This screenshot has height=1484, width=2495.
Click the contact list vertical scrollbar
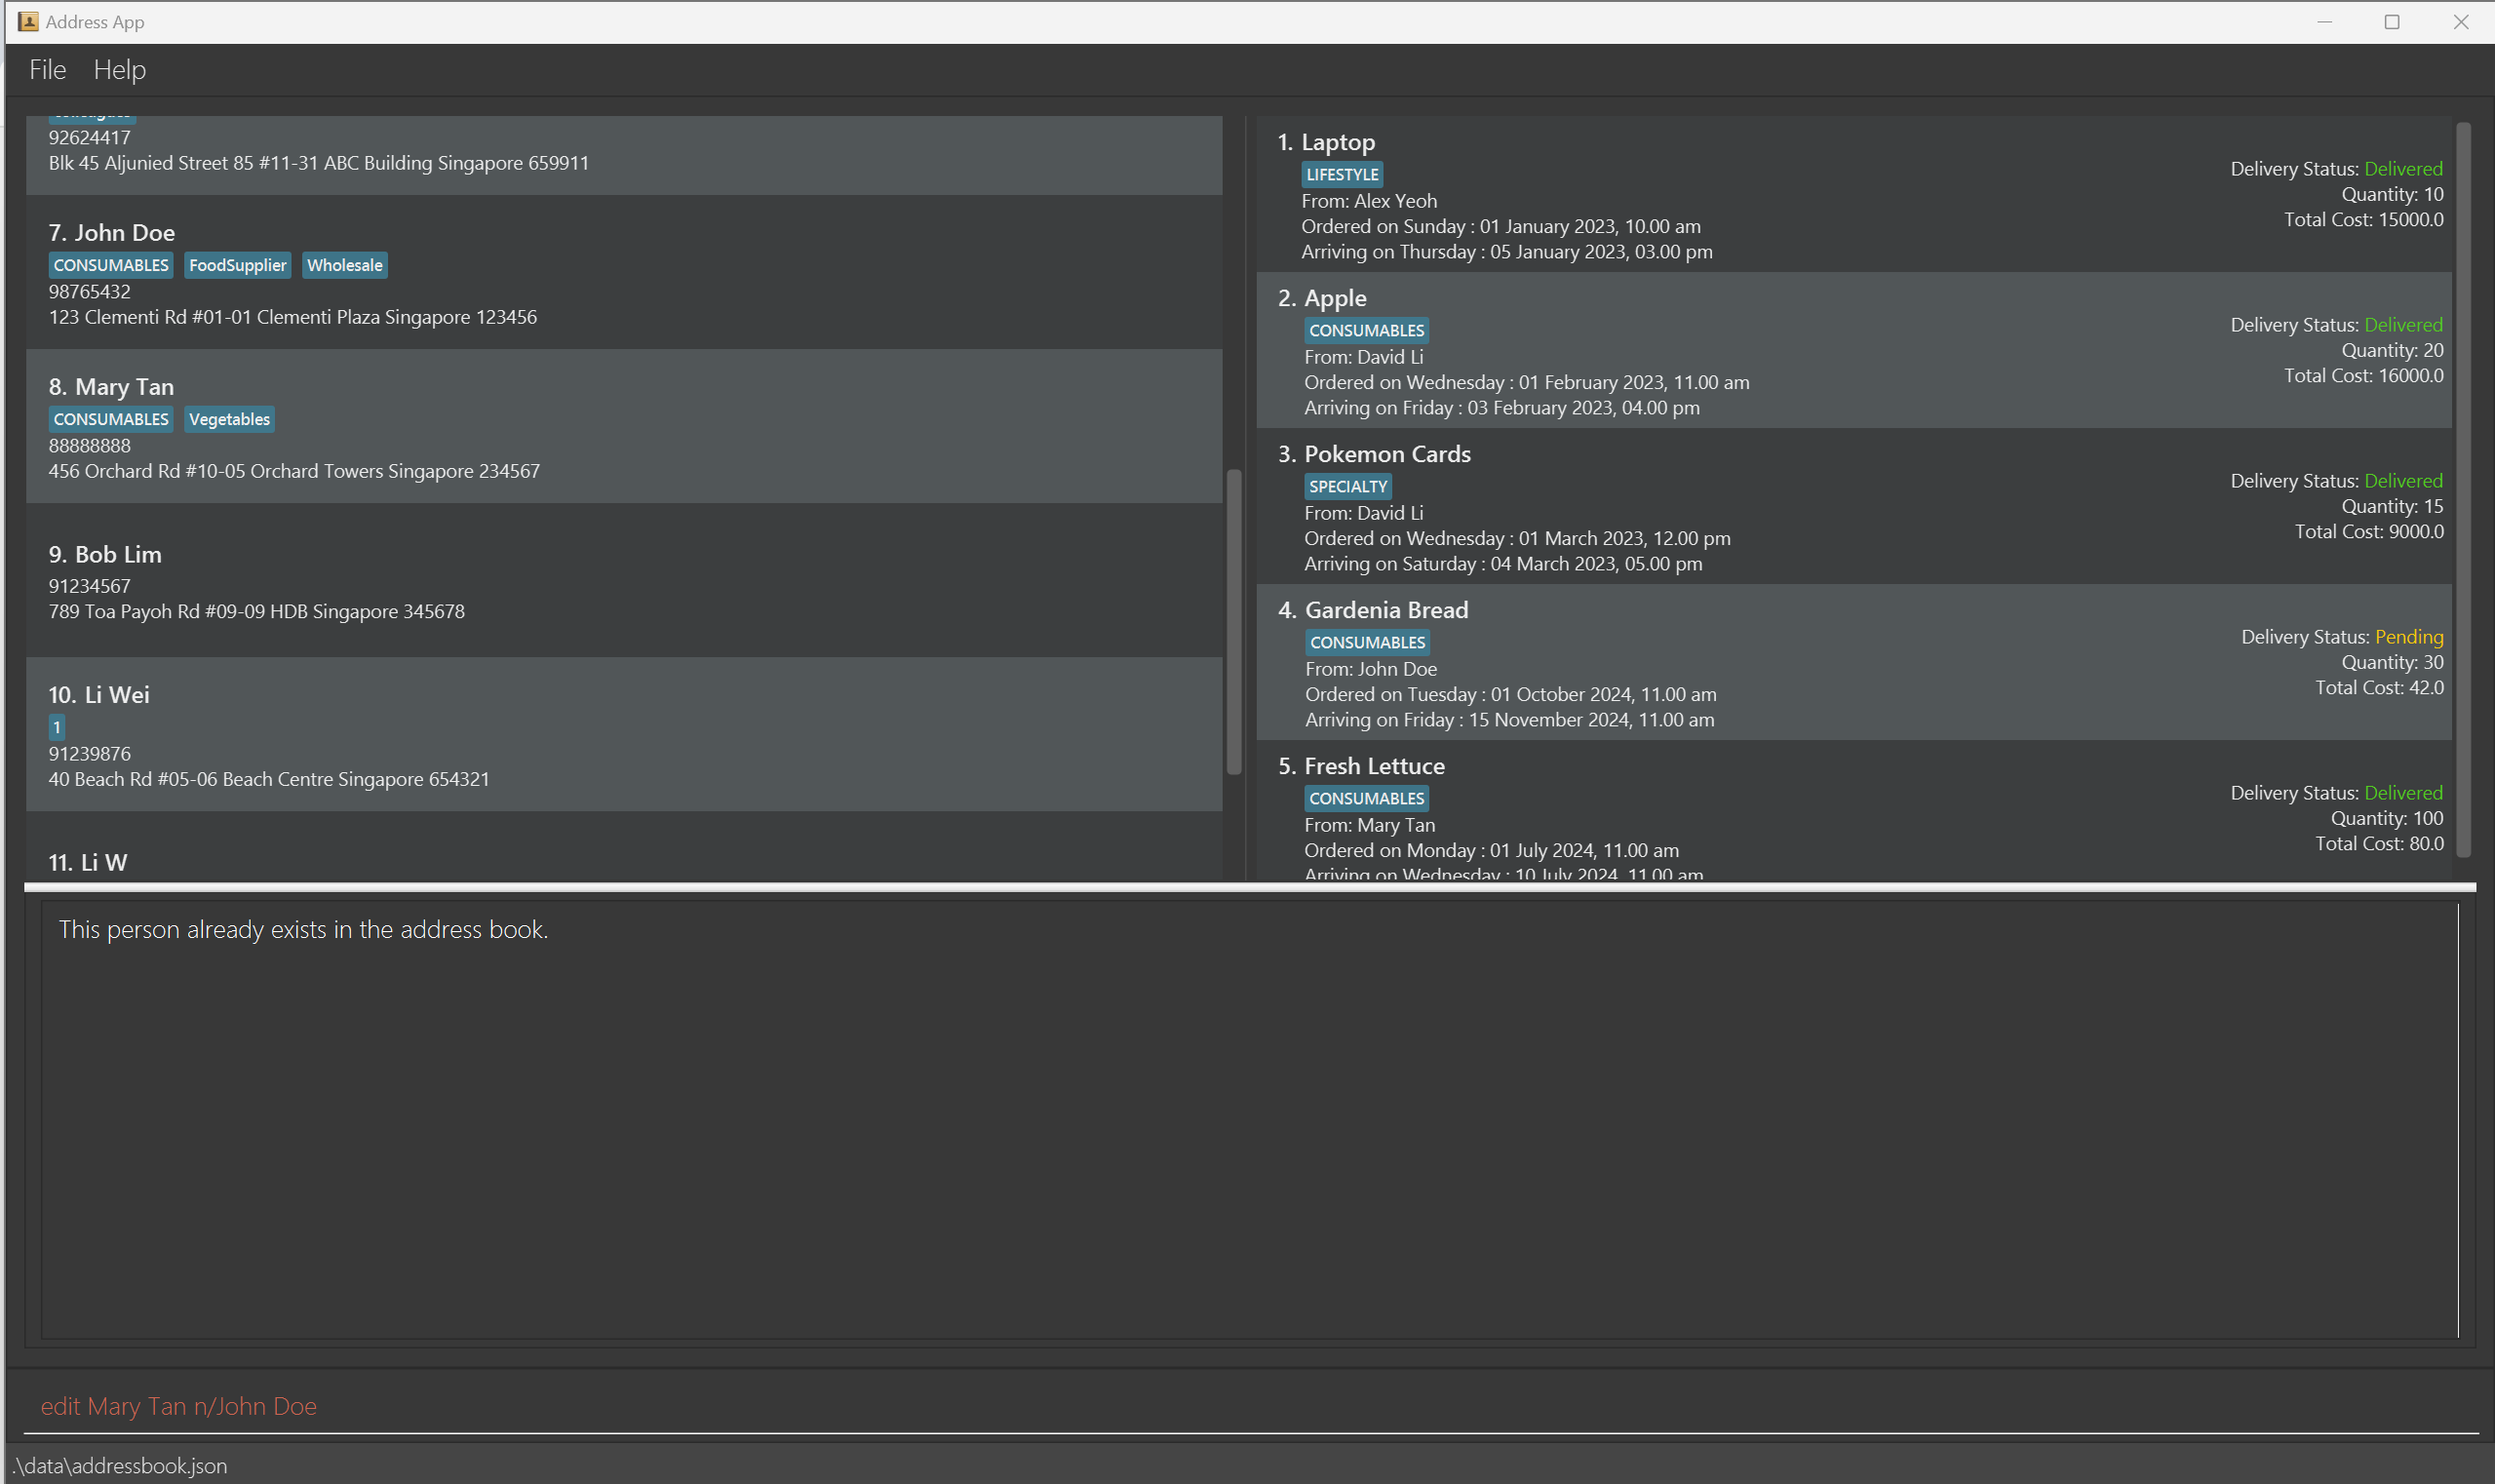(x=1233, y=622)
